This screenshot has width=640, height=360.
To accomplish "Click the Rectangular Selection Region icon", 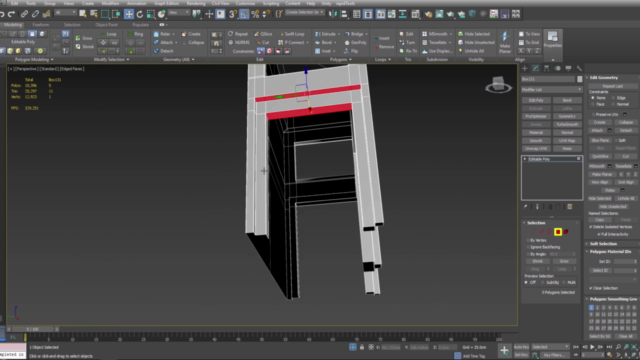I will point(105,14).
